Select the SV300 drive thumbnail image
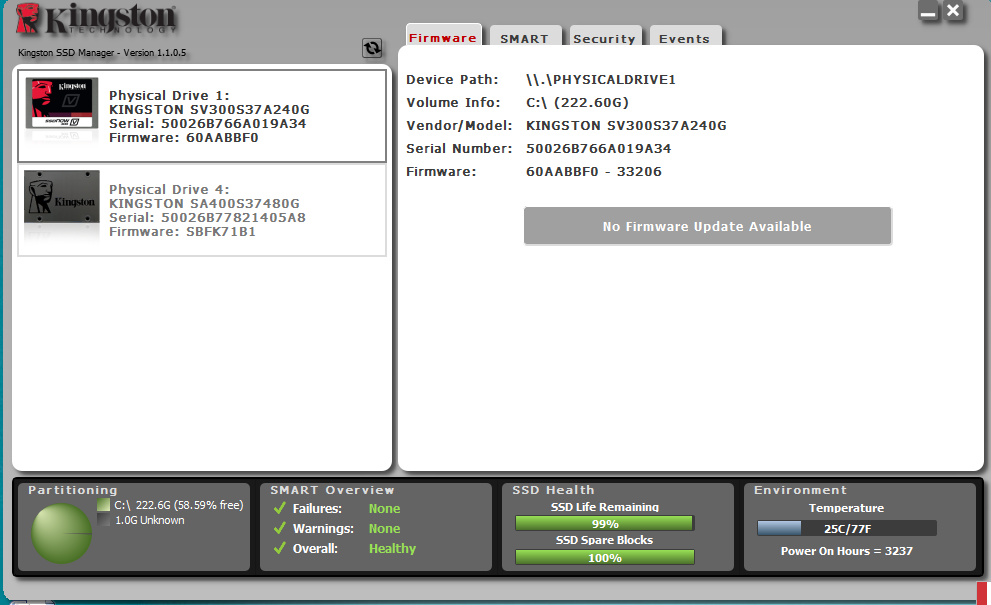The width and height of the screenshot is (991, 605). click(x=62, y=103)
